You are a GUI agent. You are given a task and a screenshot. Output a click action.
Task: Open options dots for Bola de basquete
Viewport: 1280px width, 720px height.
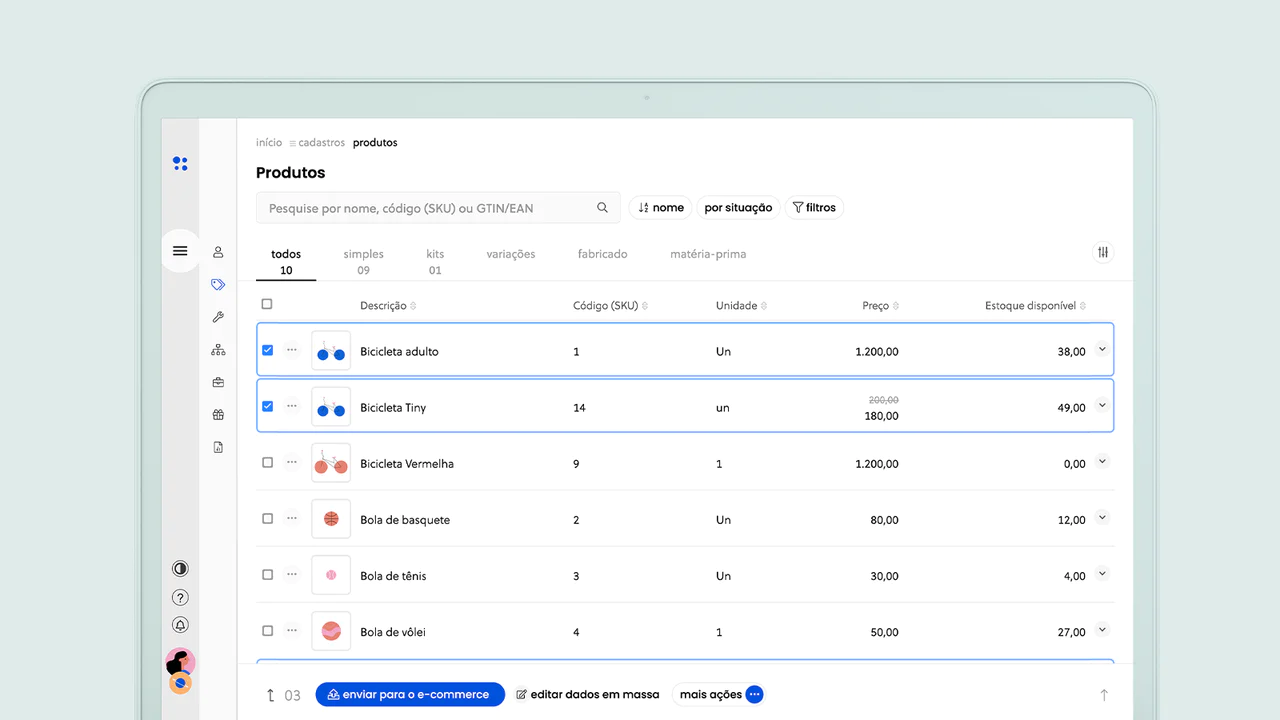[292, 518]
